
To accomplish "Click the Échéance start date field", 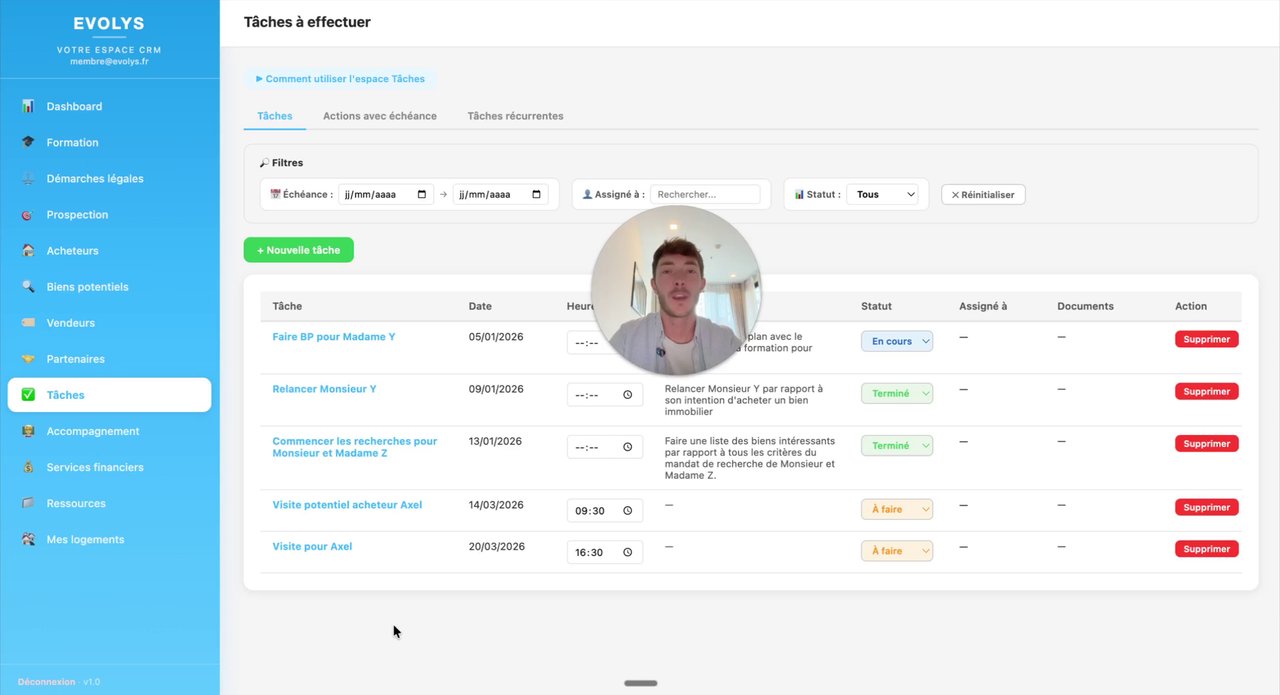I will point(386,194).
